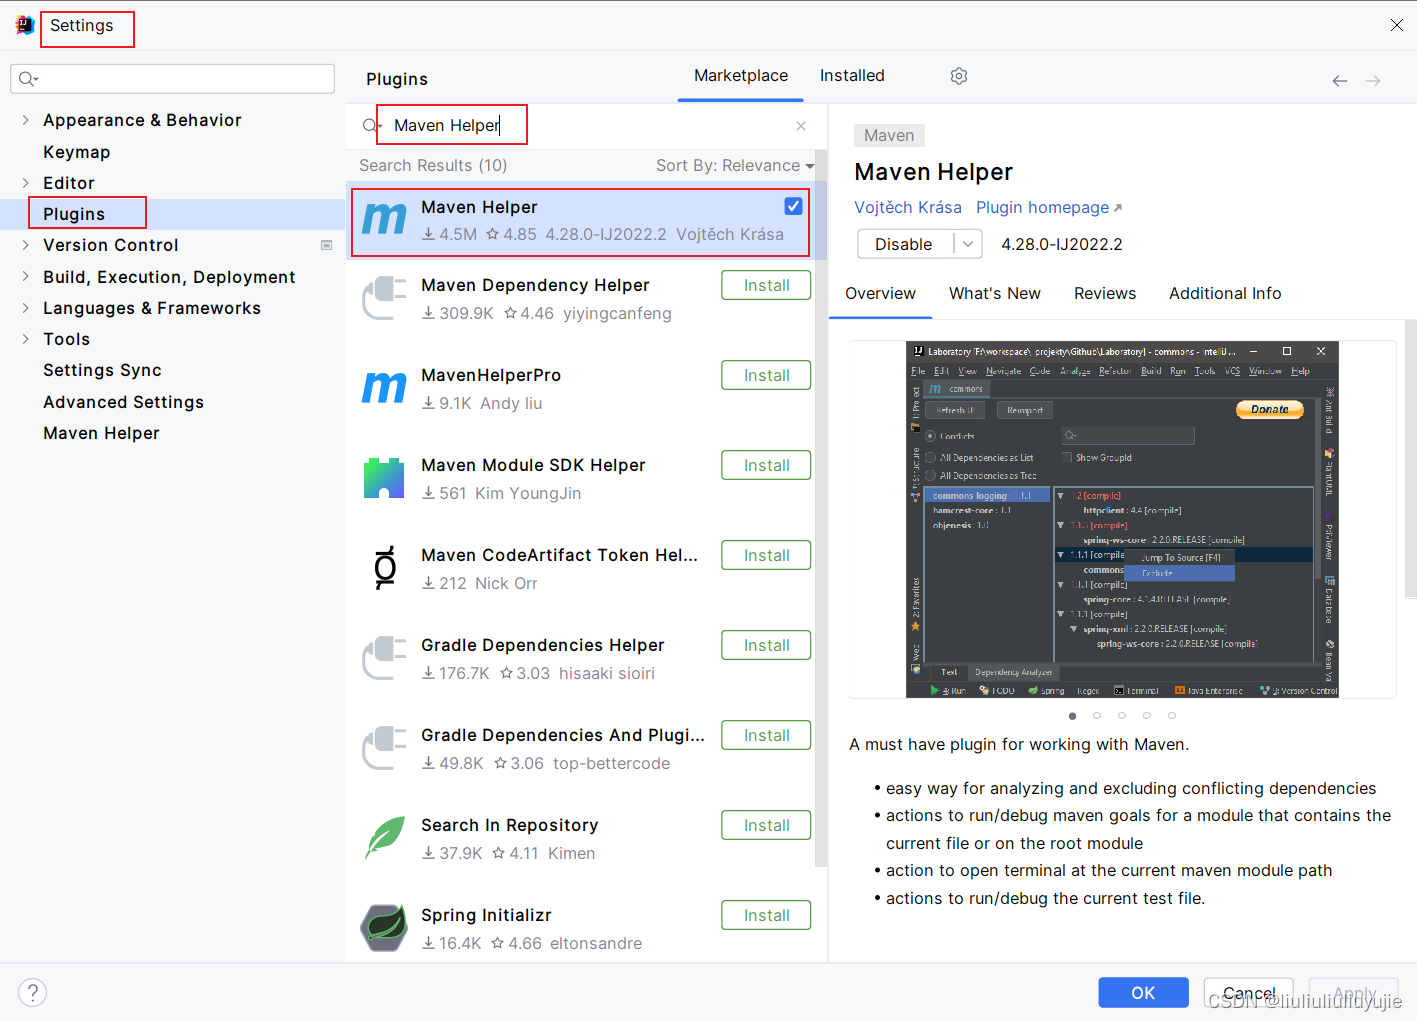Install Maven CodeArtifact Token Helper

tap(766, 555)
